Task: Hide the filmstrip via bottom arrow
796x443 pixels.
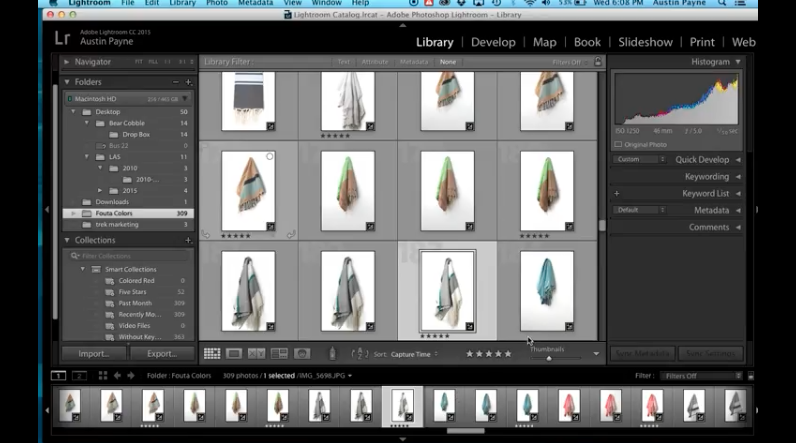Action: coord(403,439)
